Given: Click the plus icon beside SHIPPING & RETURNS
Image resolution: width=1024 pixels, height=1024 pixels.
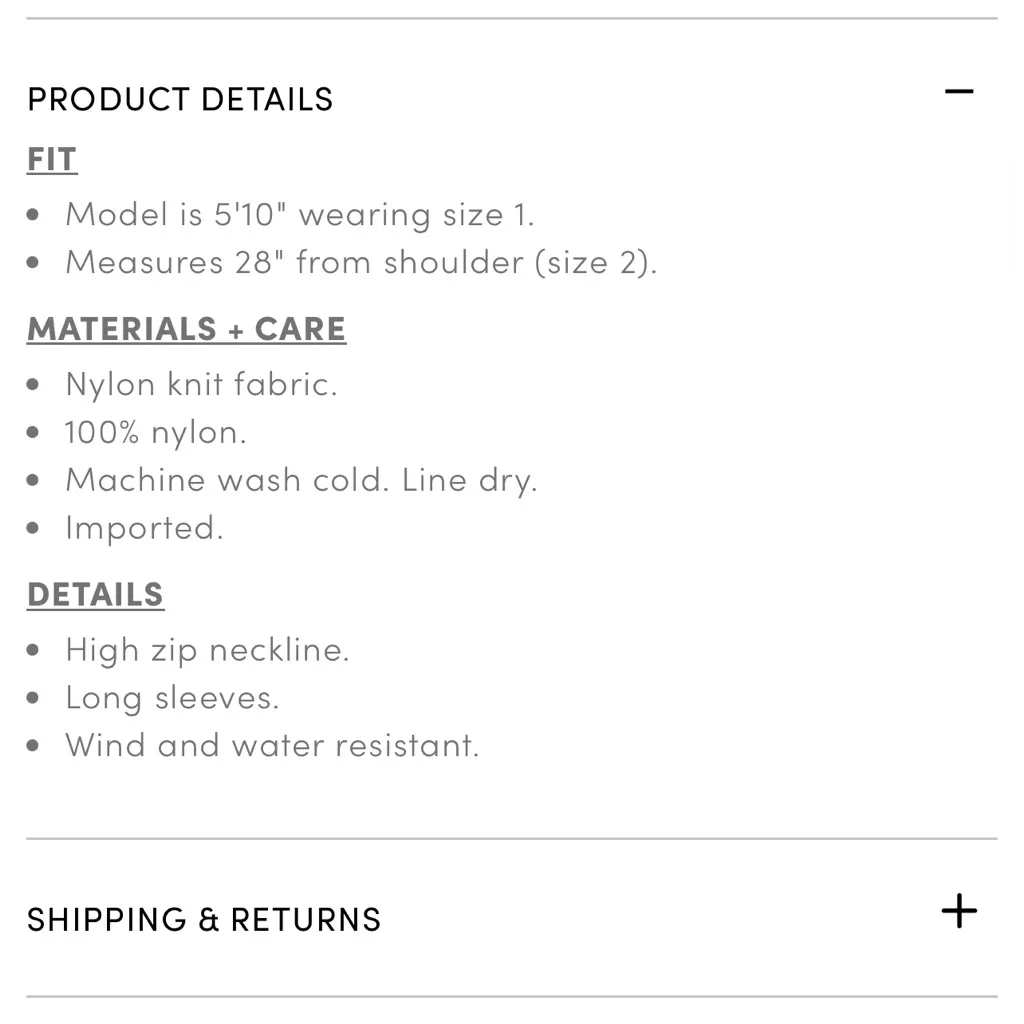Looking at the screenshot, I should [959, 911].
